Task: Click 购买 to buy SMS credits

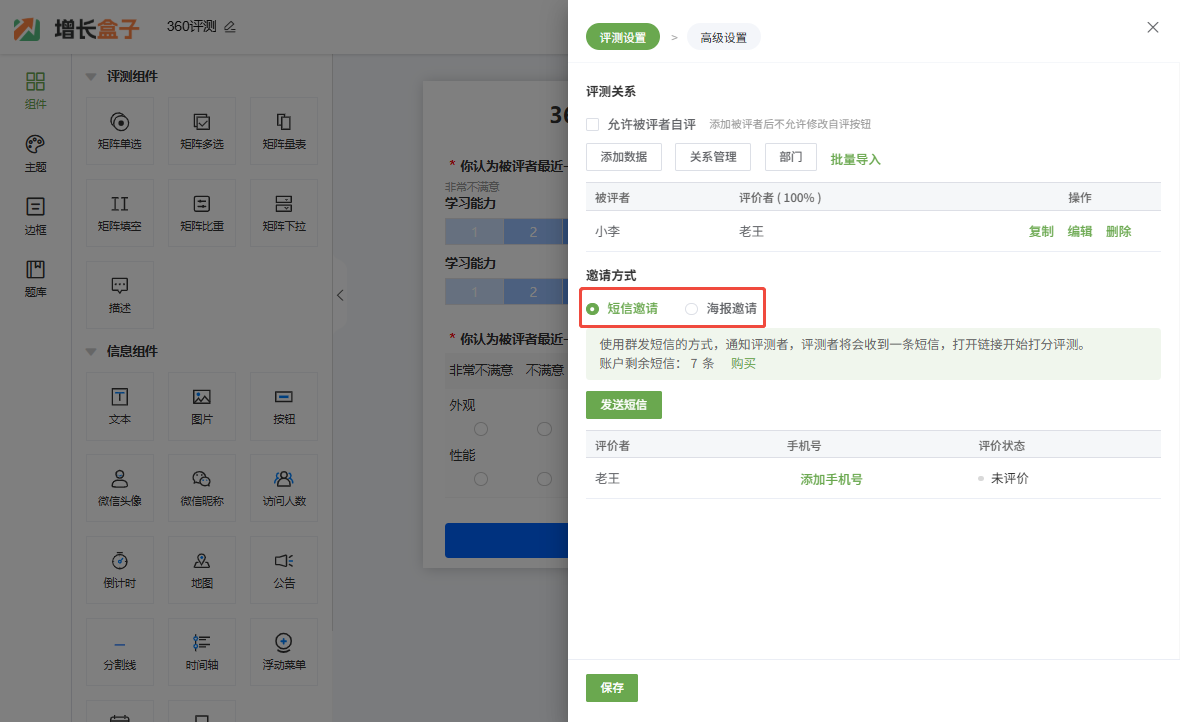Action: click(743, 363)
